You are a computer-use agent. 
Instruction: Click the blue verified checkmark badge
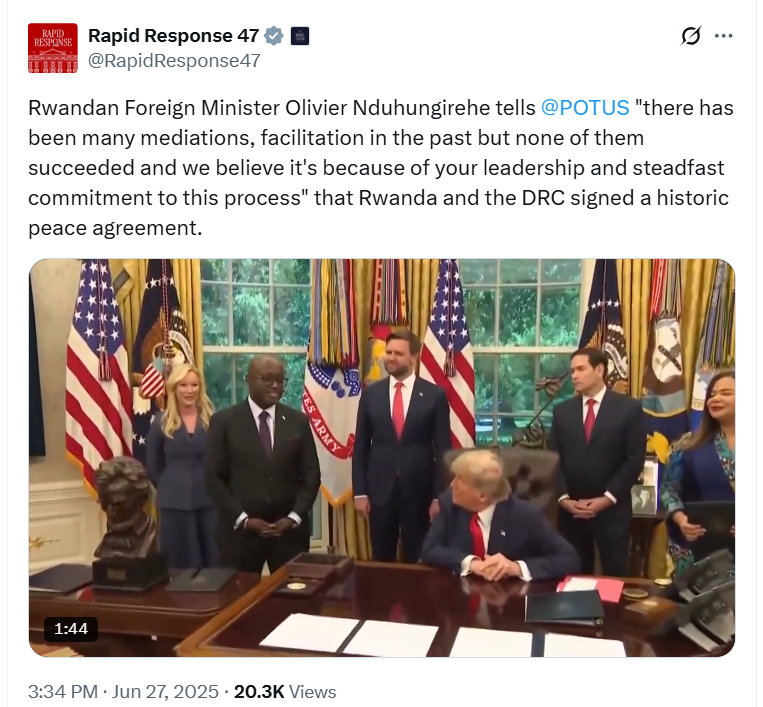273,36
